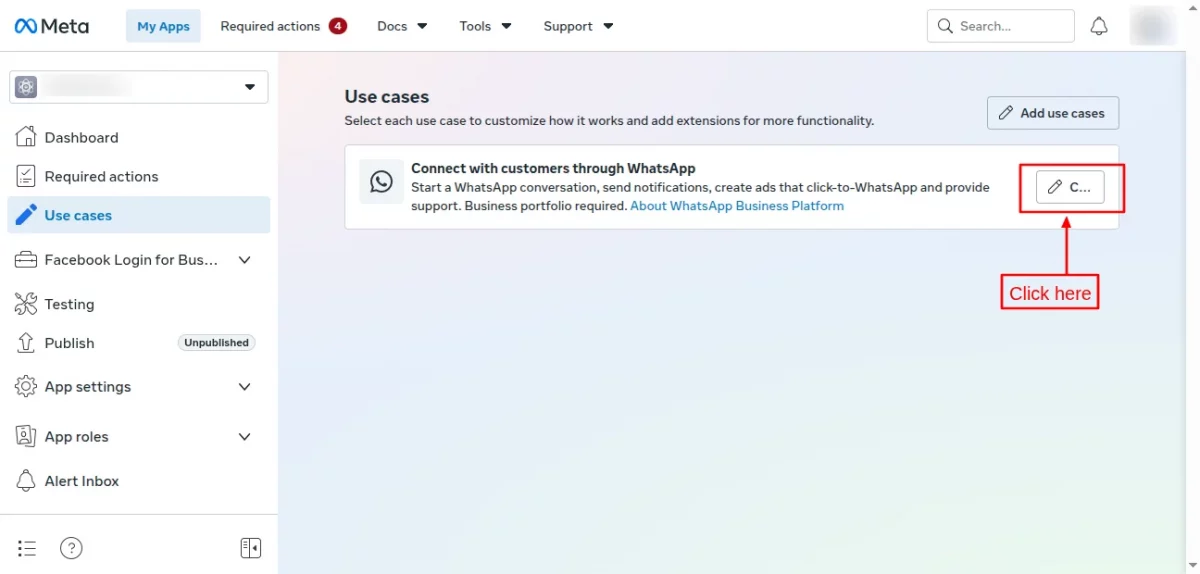Click the Facebook Login briefcase icon
The image size is (1200, 574).
pos(26,260)
